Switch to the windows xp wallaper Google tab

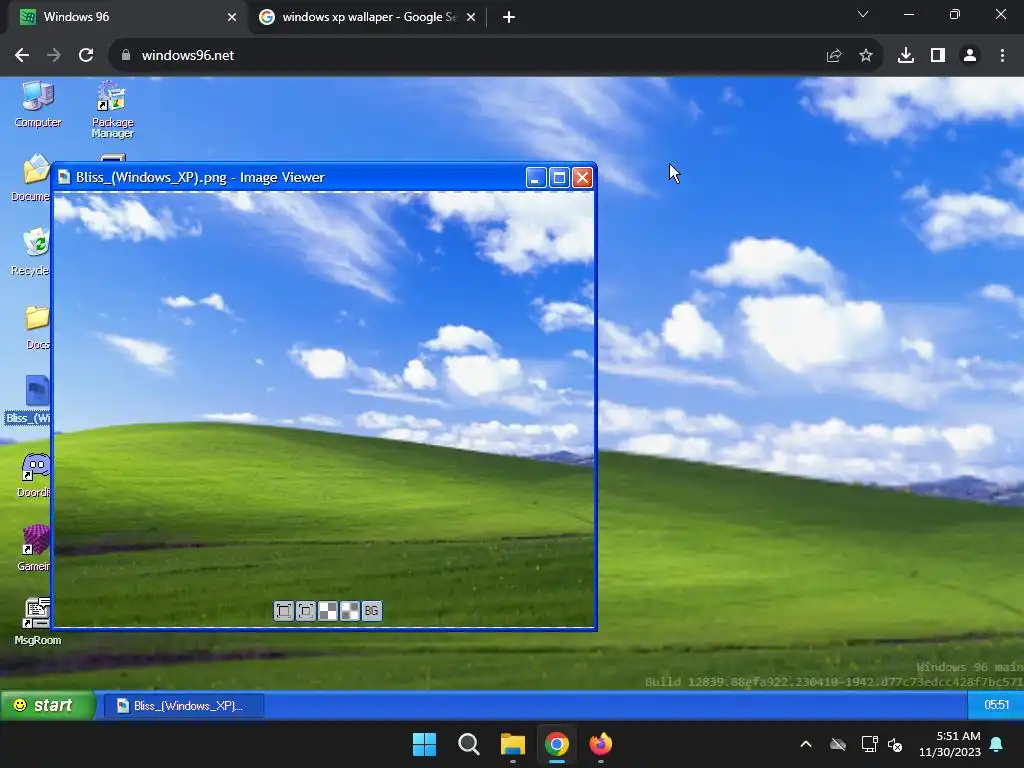click(x=366, y=17)
